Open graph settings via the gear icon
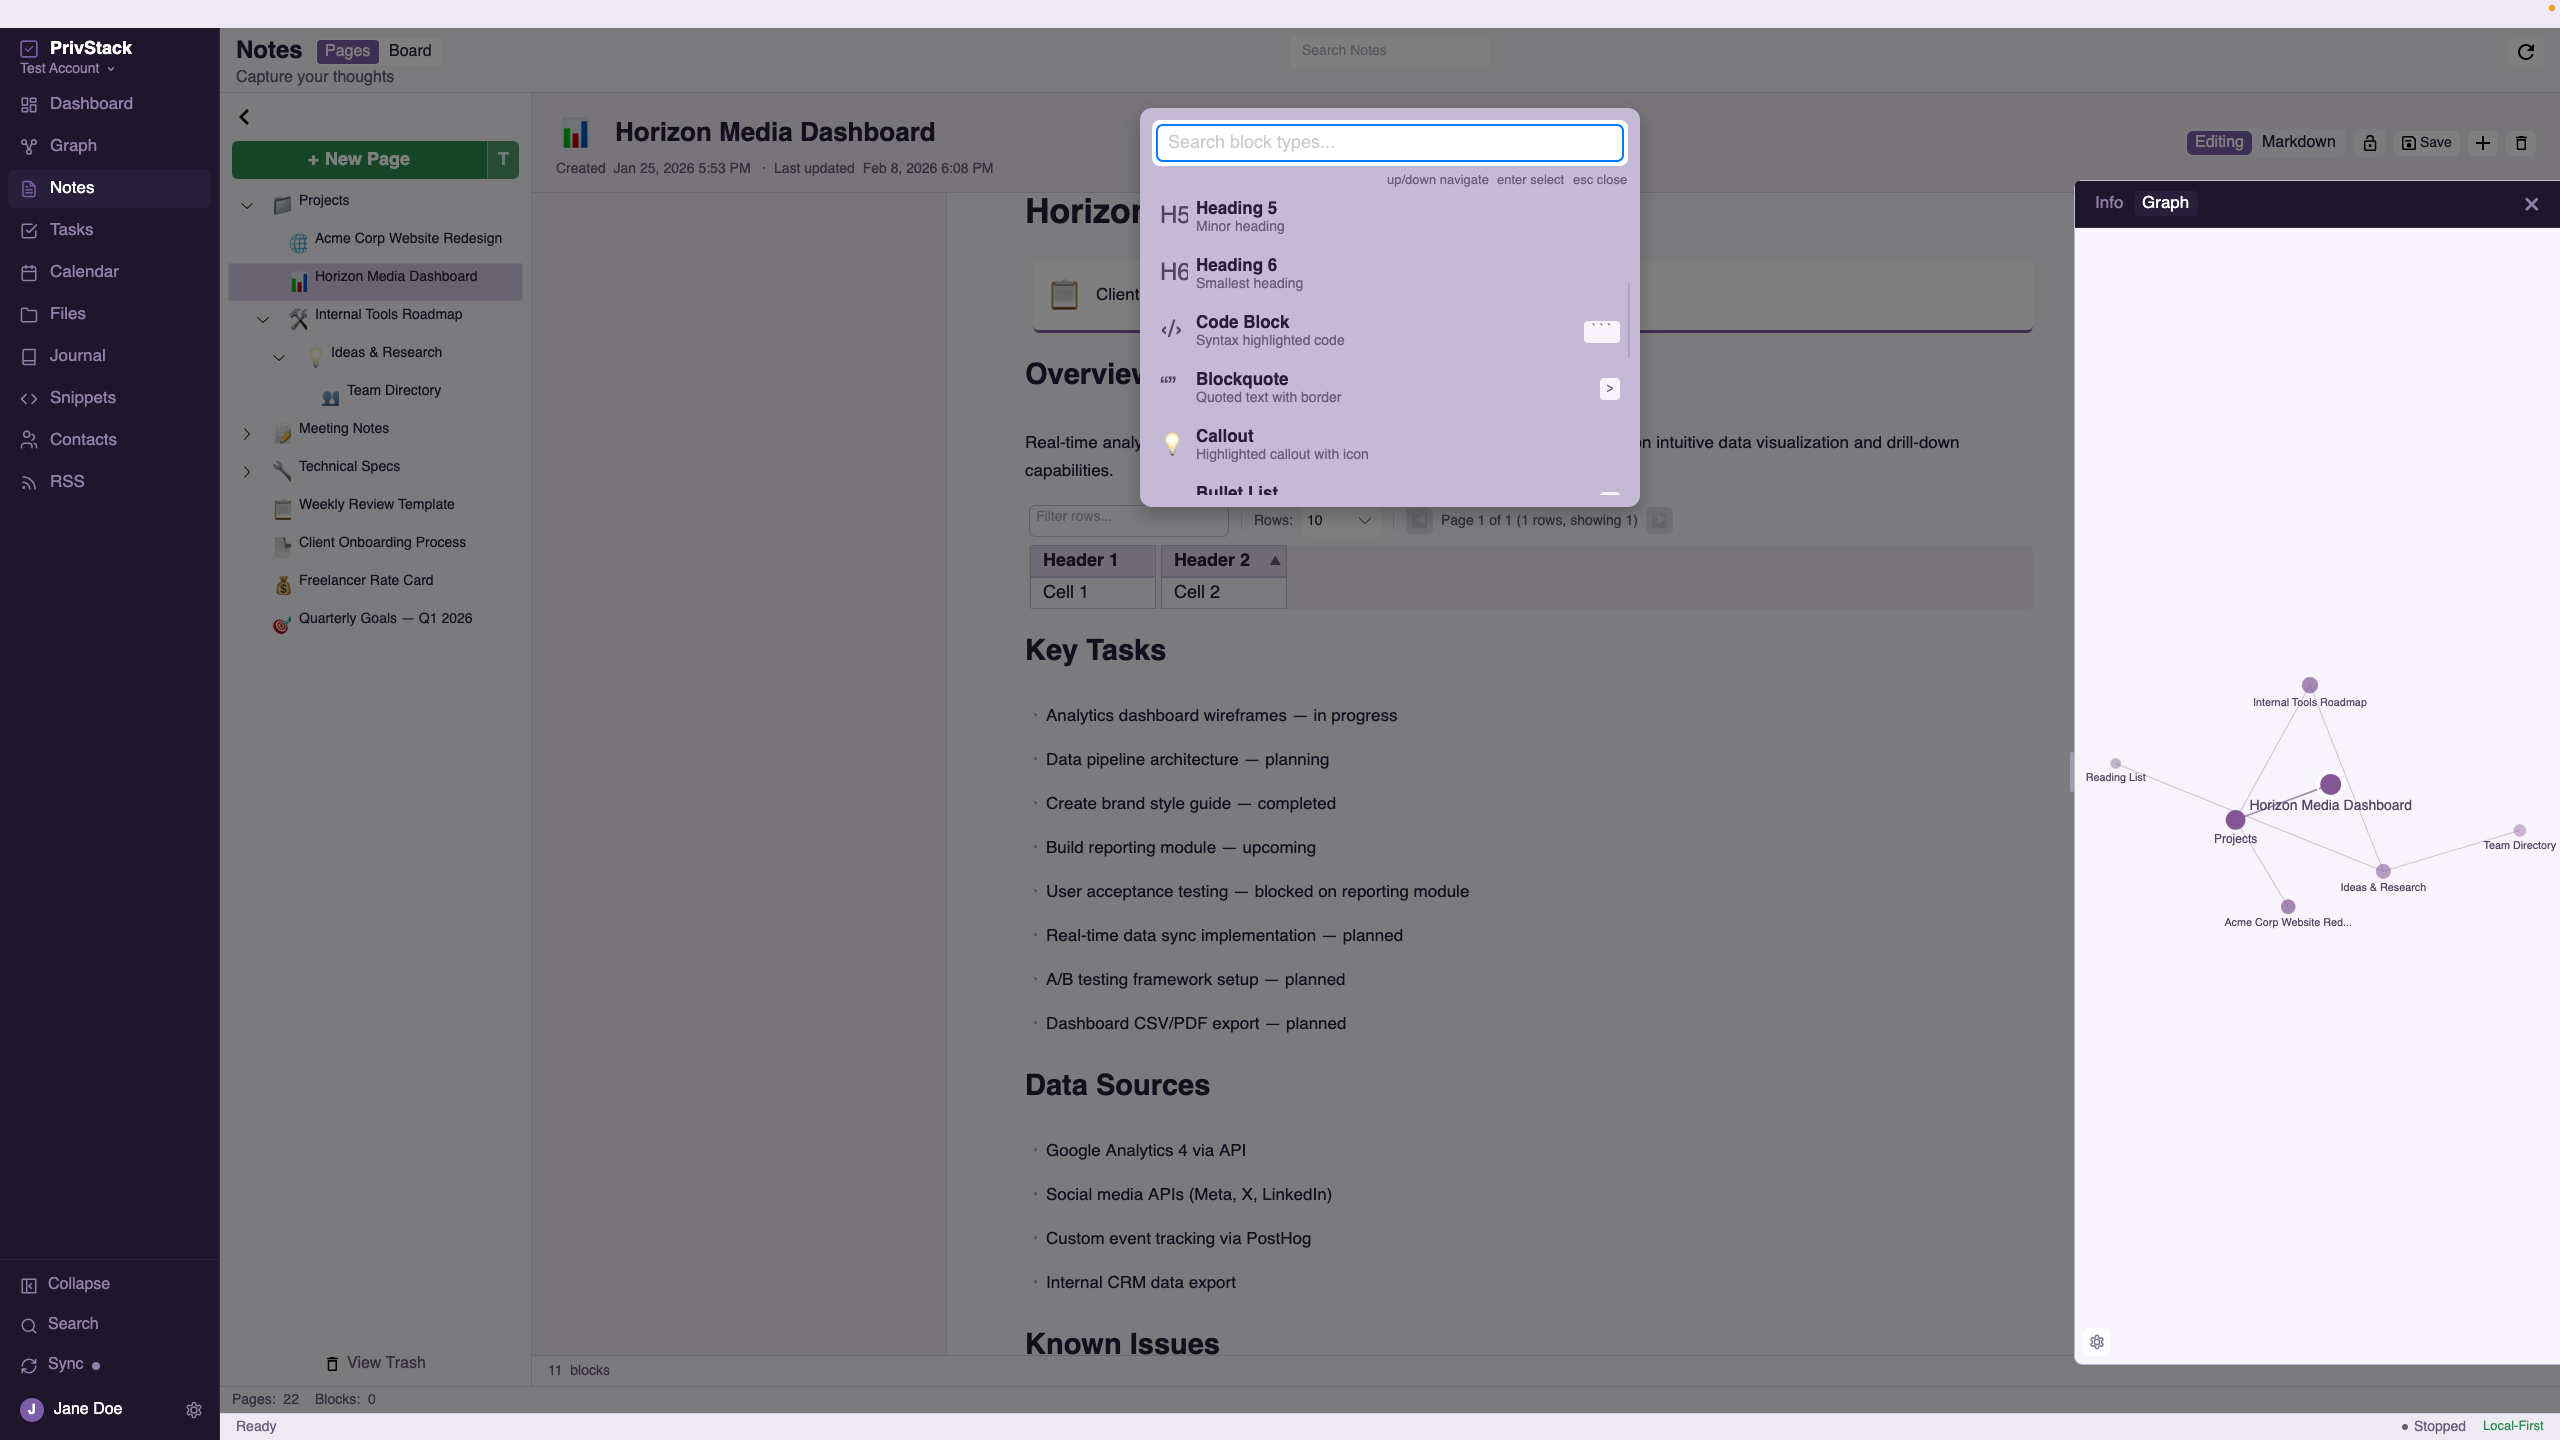The width and height of the screenshot is (2560, 1440). [x=2097, y=1341]
